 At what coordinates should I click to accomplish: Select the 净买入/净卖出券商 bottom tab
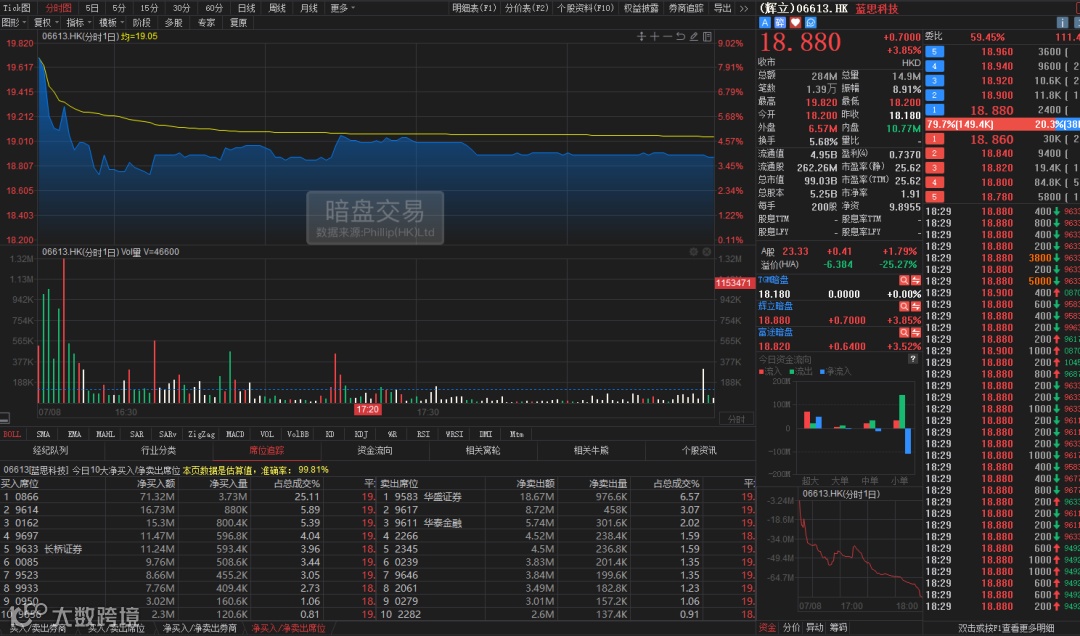point(200,628)
